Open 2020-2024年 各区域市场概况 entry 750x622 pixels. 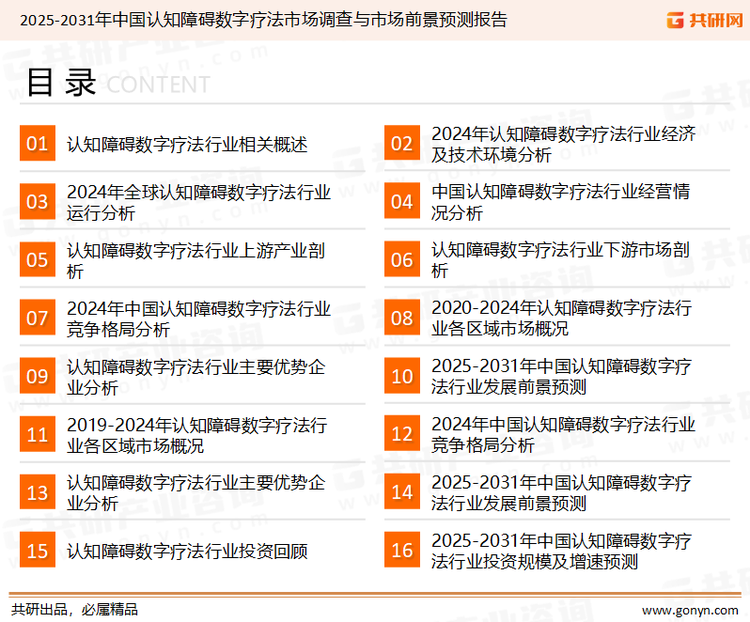[560, 318]
